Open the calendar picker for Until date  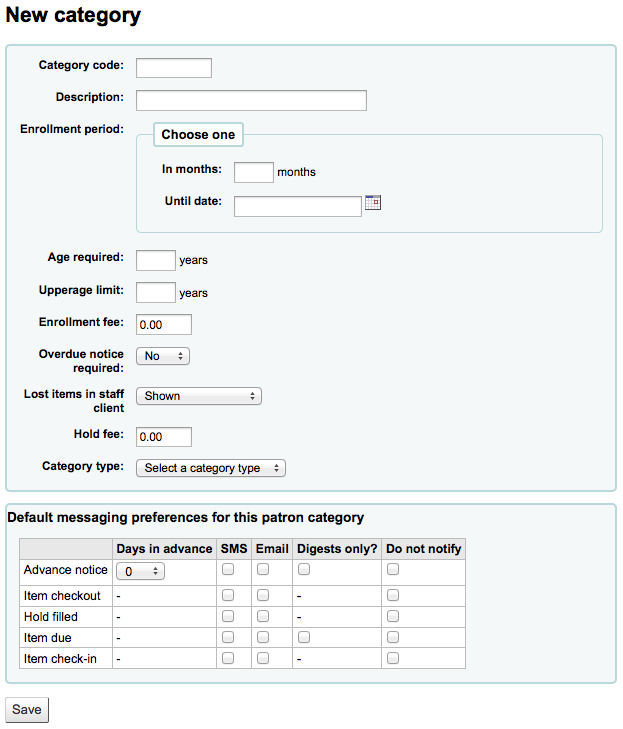tap(373, 203)
